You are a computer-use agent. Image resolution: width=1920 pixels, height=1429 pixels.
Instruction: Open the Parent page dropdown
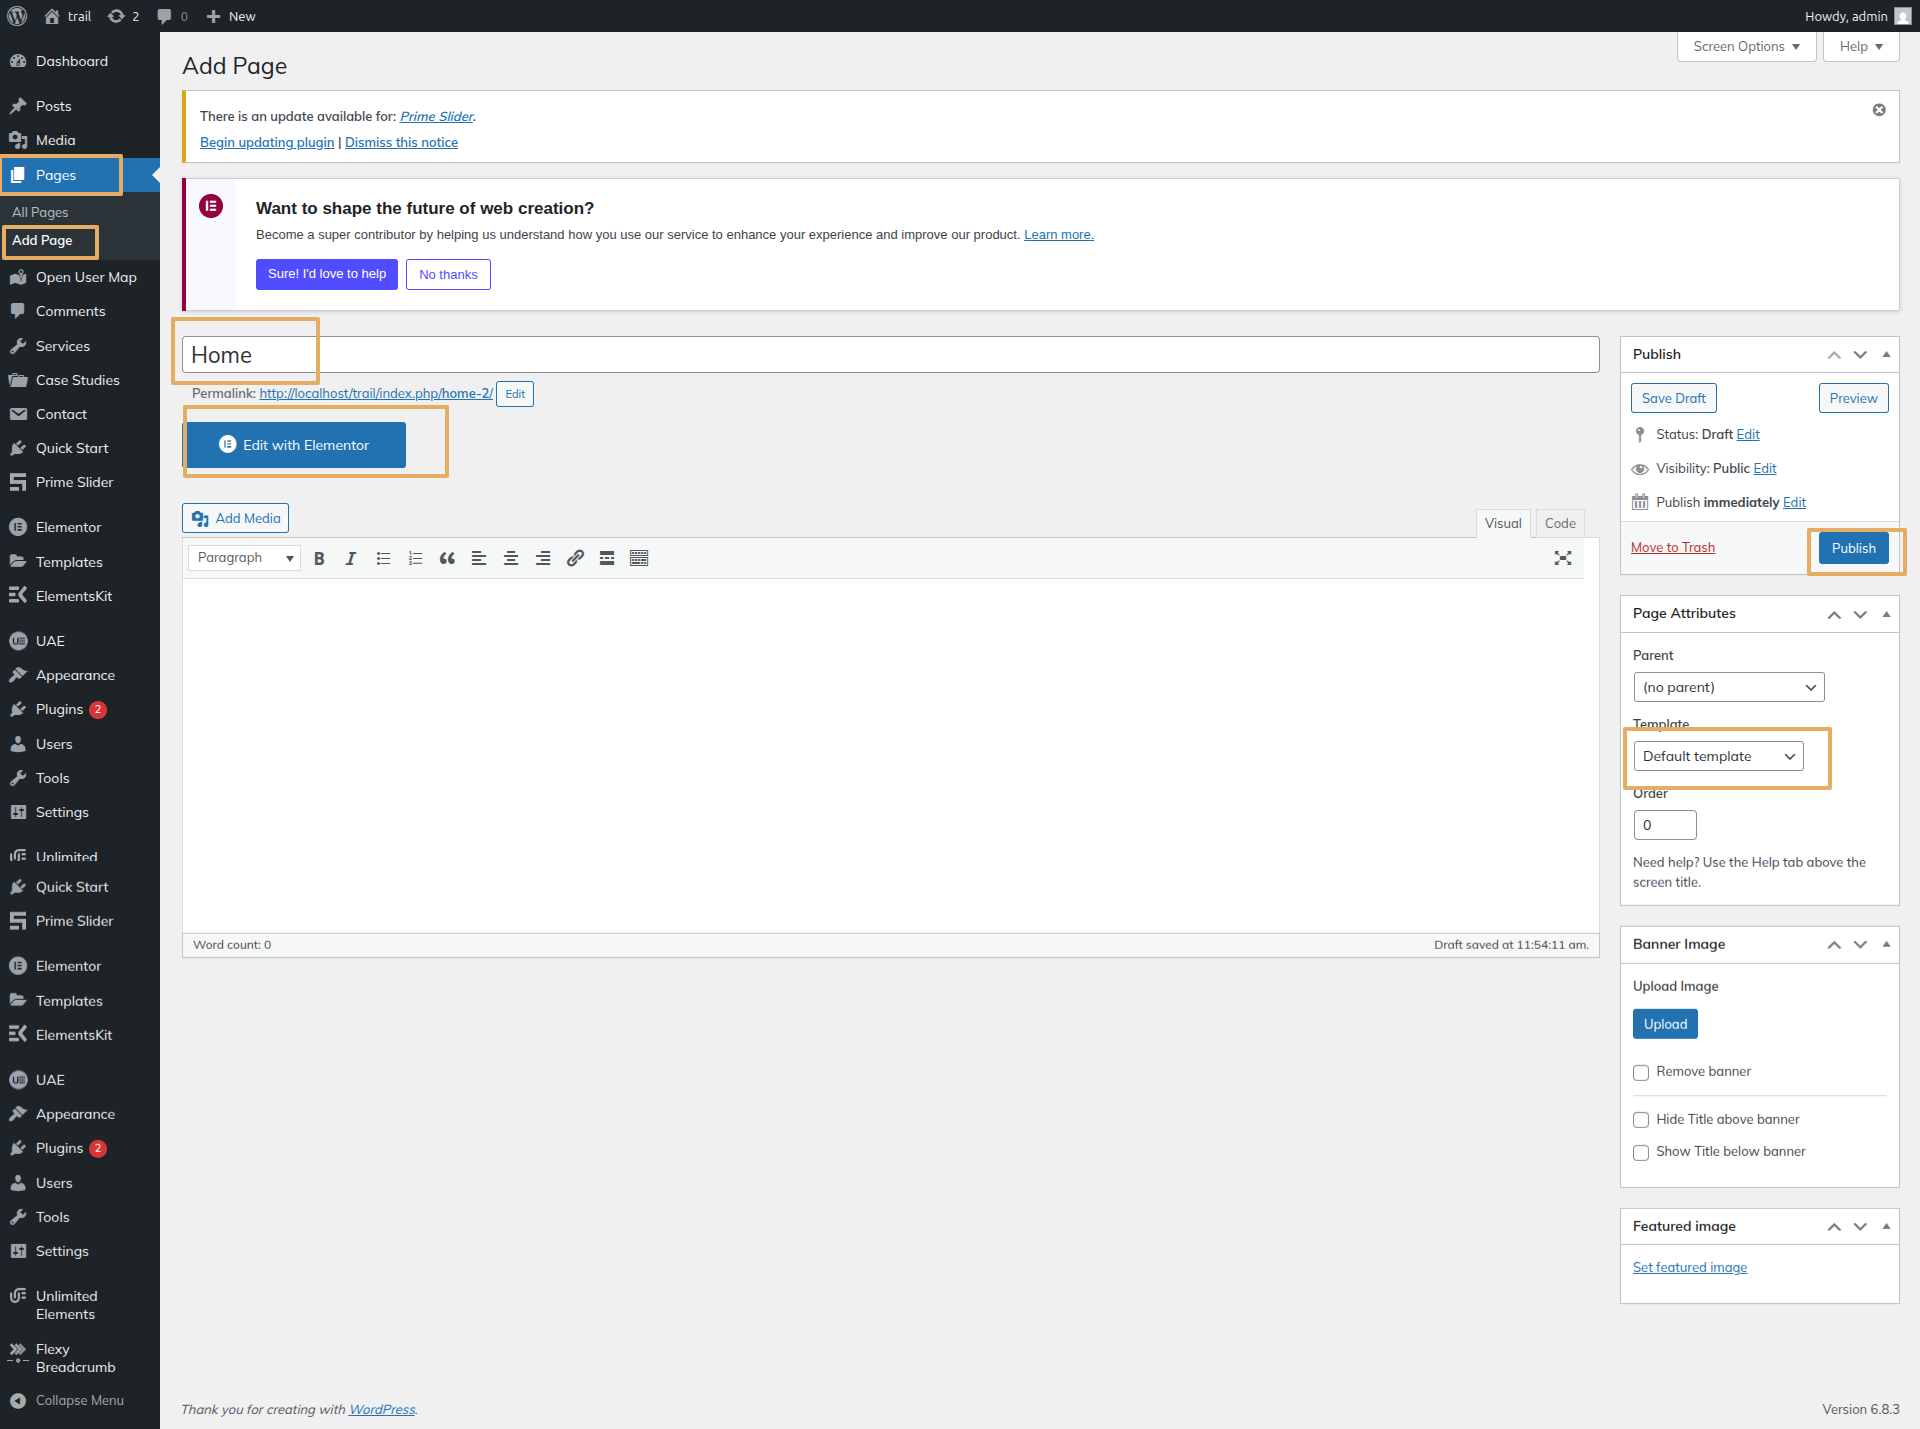coord(1728,687)
